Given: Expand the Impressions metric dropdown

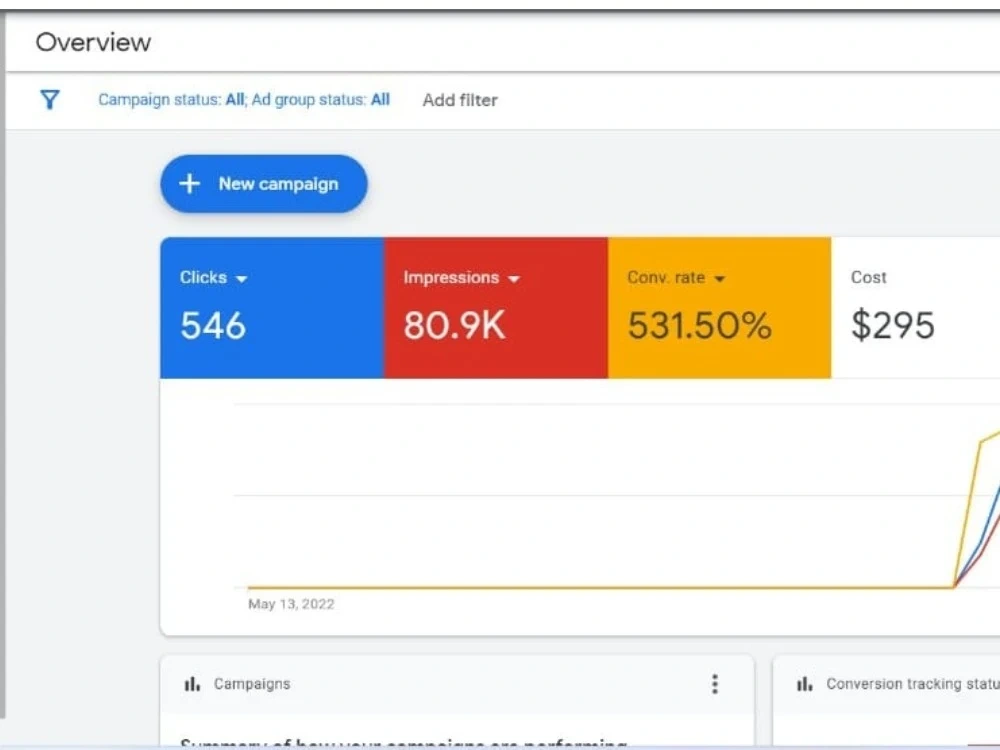Looking at the screenshot, I should click(x=514, y=279).
